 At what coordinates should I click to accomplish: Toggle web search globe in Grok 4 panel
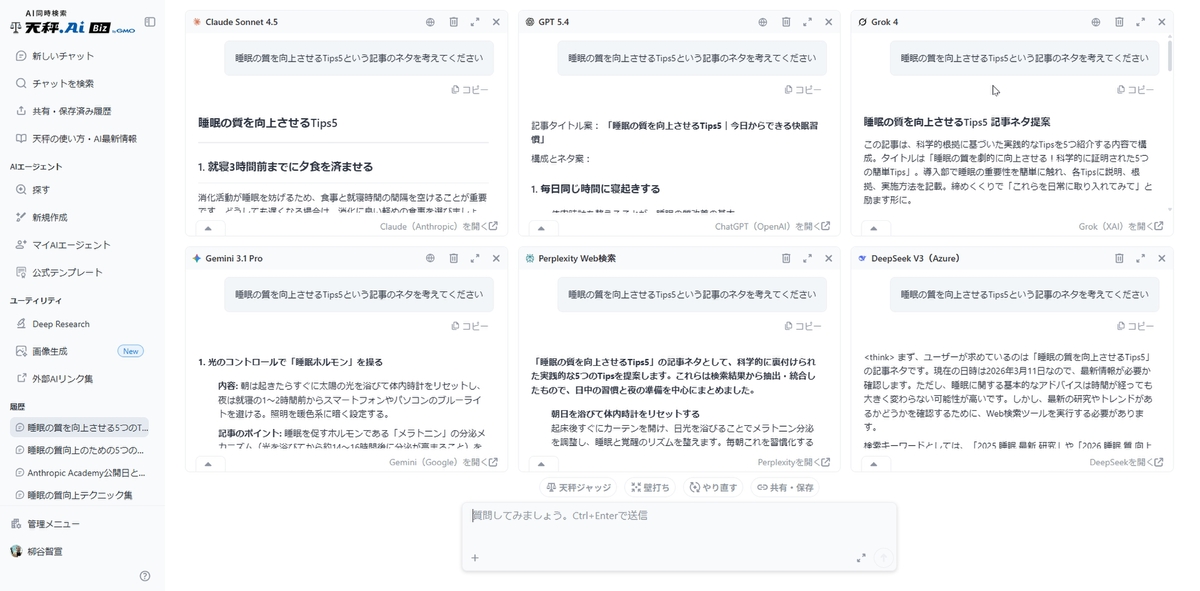click(x=1096, y=22)
